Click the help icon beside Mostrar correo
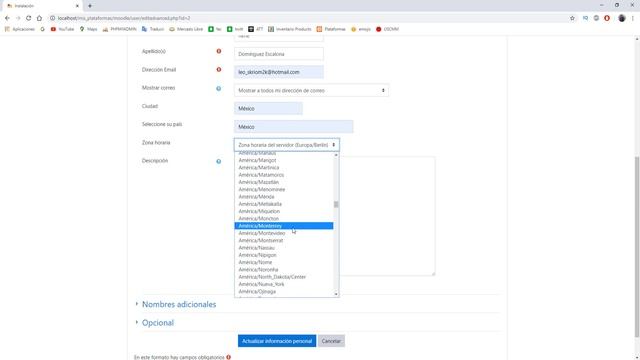640x360 pixels. pos(219,88)
